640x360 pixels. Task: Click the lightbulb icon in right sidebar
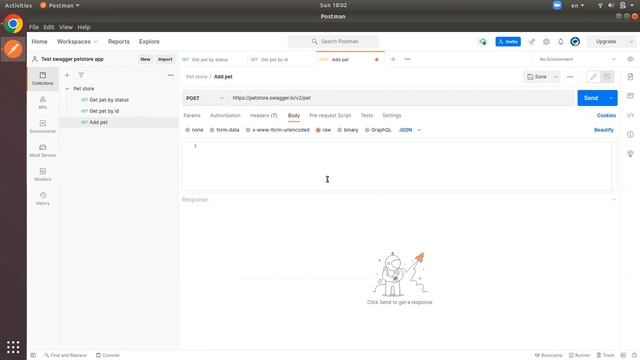point(630,153)
